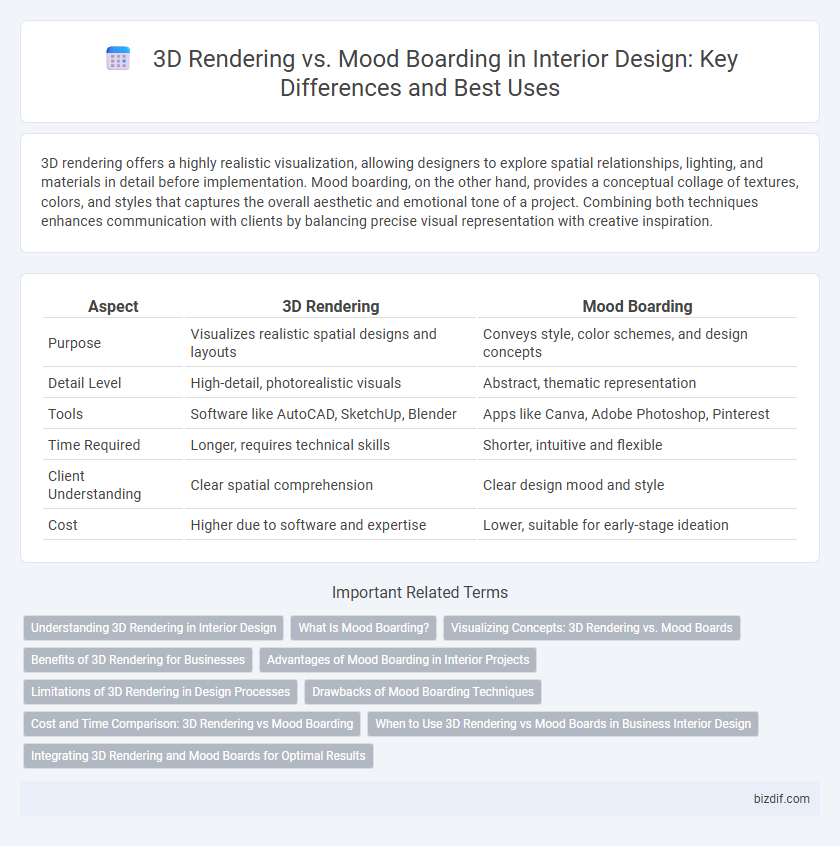Click 'Software like AutoCAD, SketchUp, Blender' cell

330,414
